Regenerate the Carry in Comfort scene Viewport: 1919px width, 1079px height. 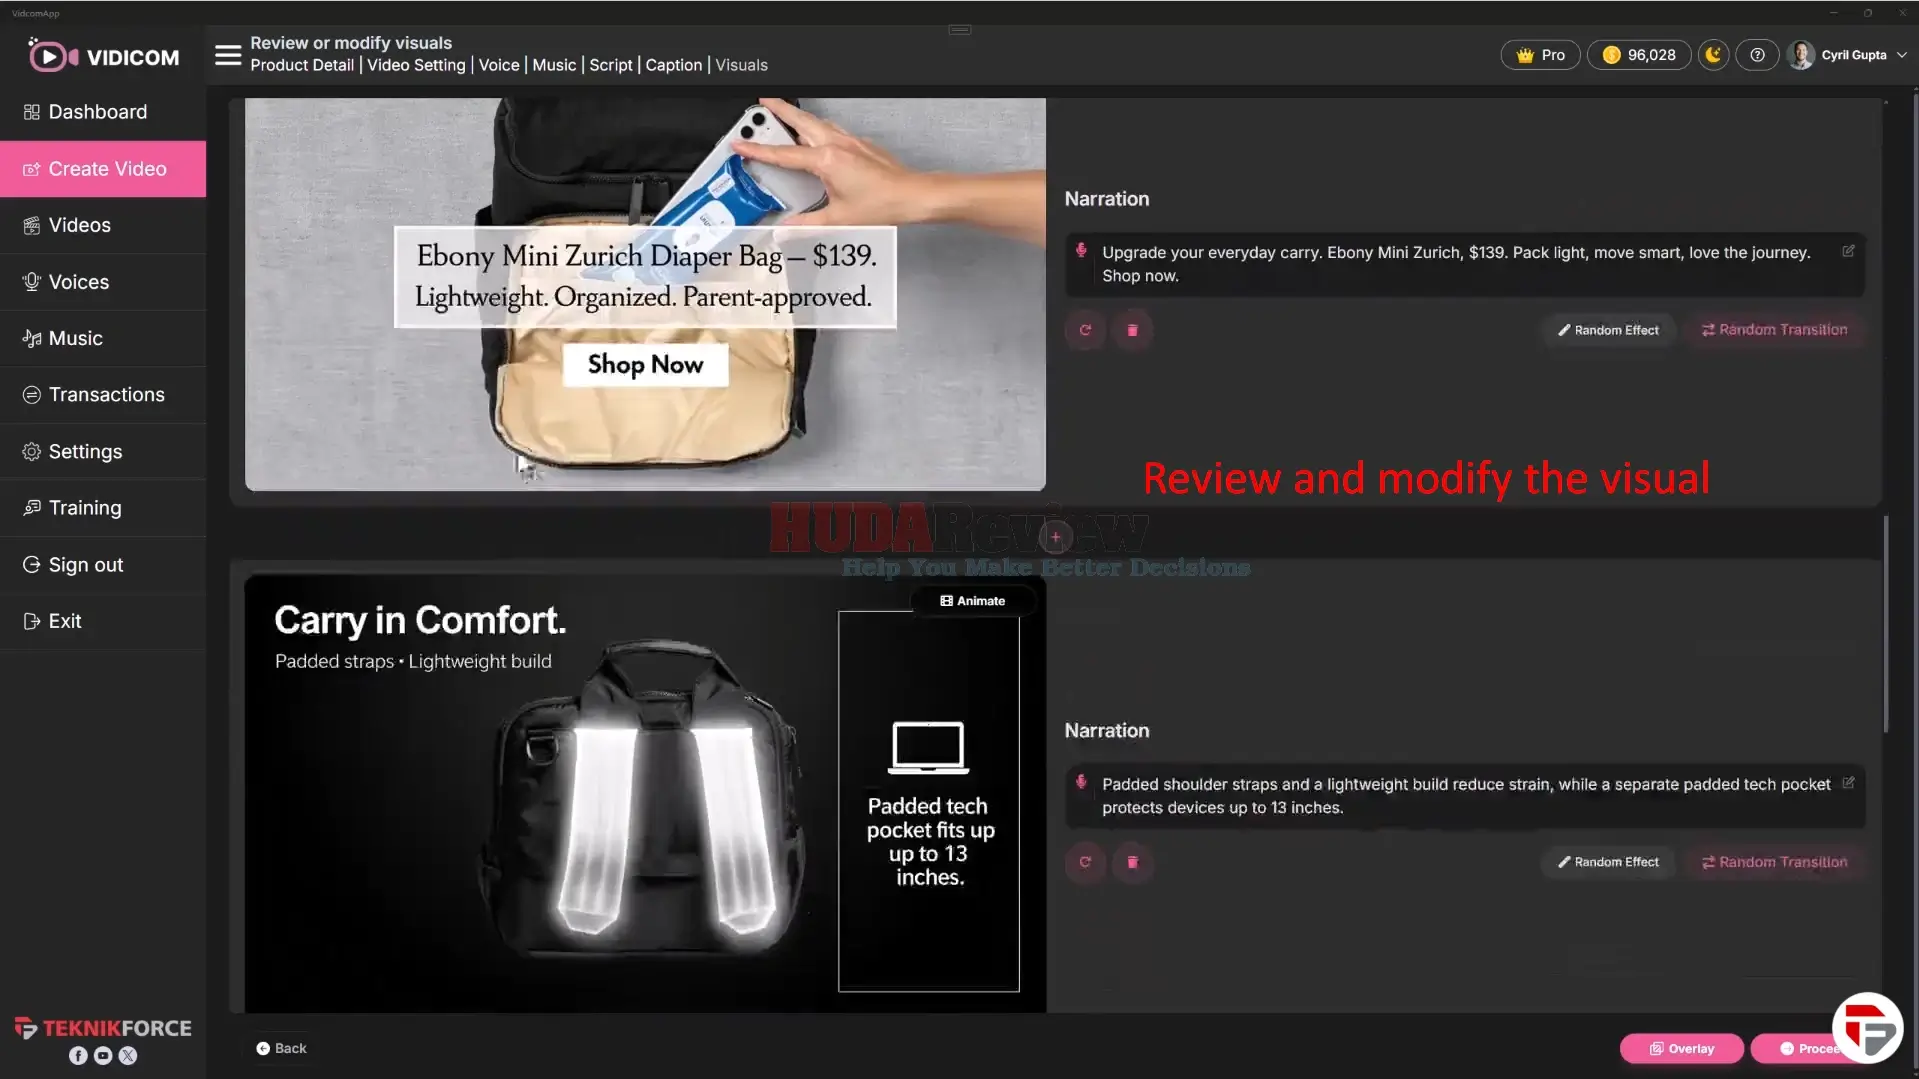pos(1085,862)
